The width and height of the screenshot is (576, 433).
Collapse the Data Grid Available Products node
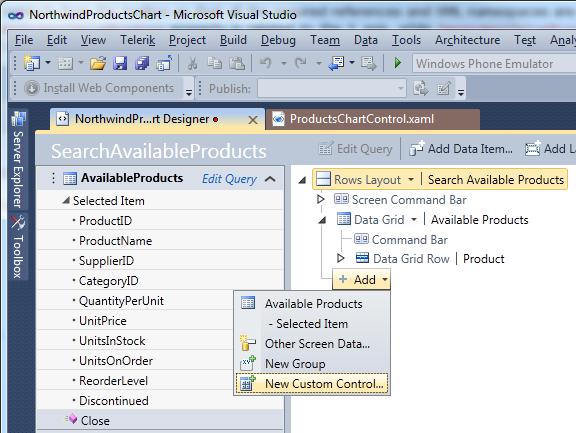(x=323, y=220)
